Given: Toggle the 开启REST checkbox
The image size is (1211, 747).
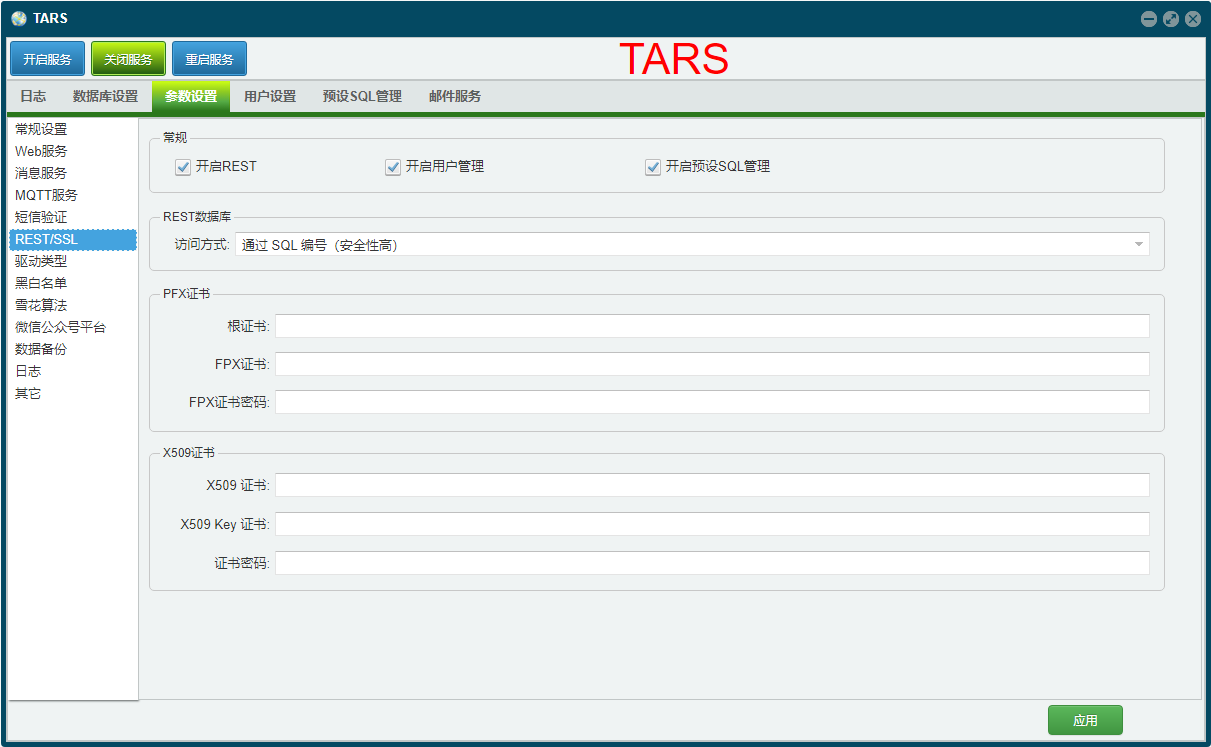Looking at the screenshot, I should 183,167.
